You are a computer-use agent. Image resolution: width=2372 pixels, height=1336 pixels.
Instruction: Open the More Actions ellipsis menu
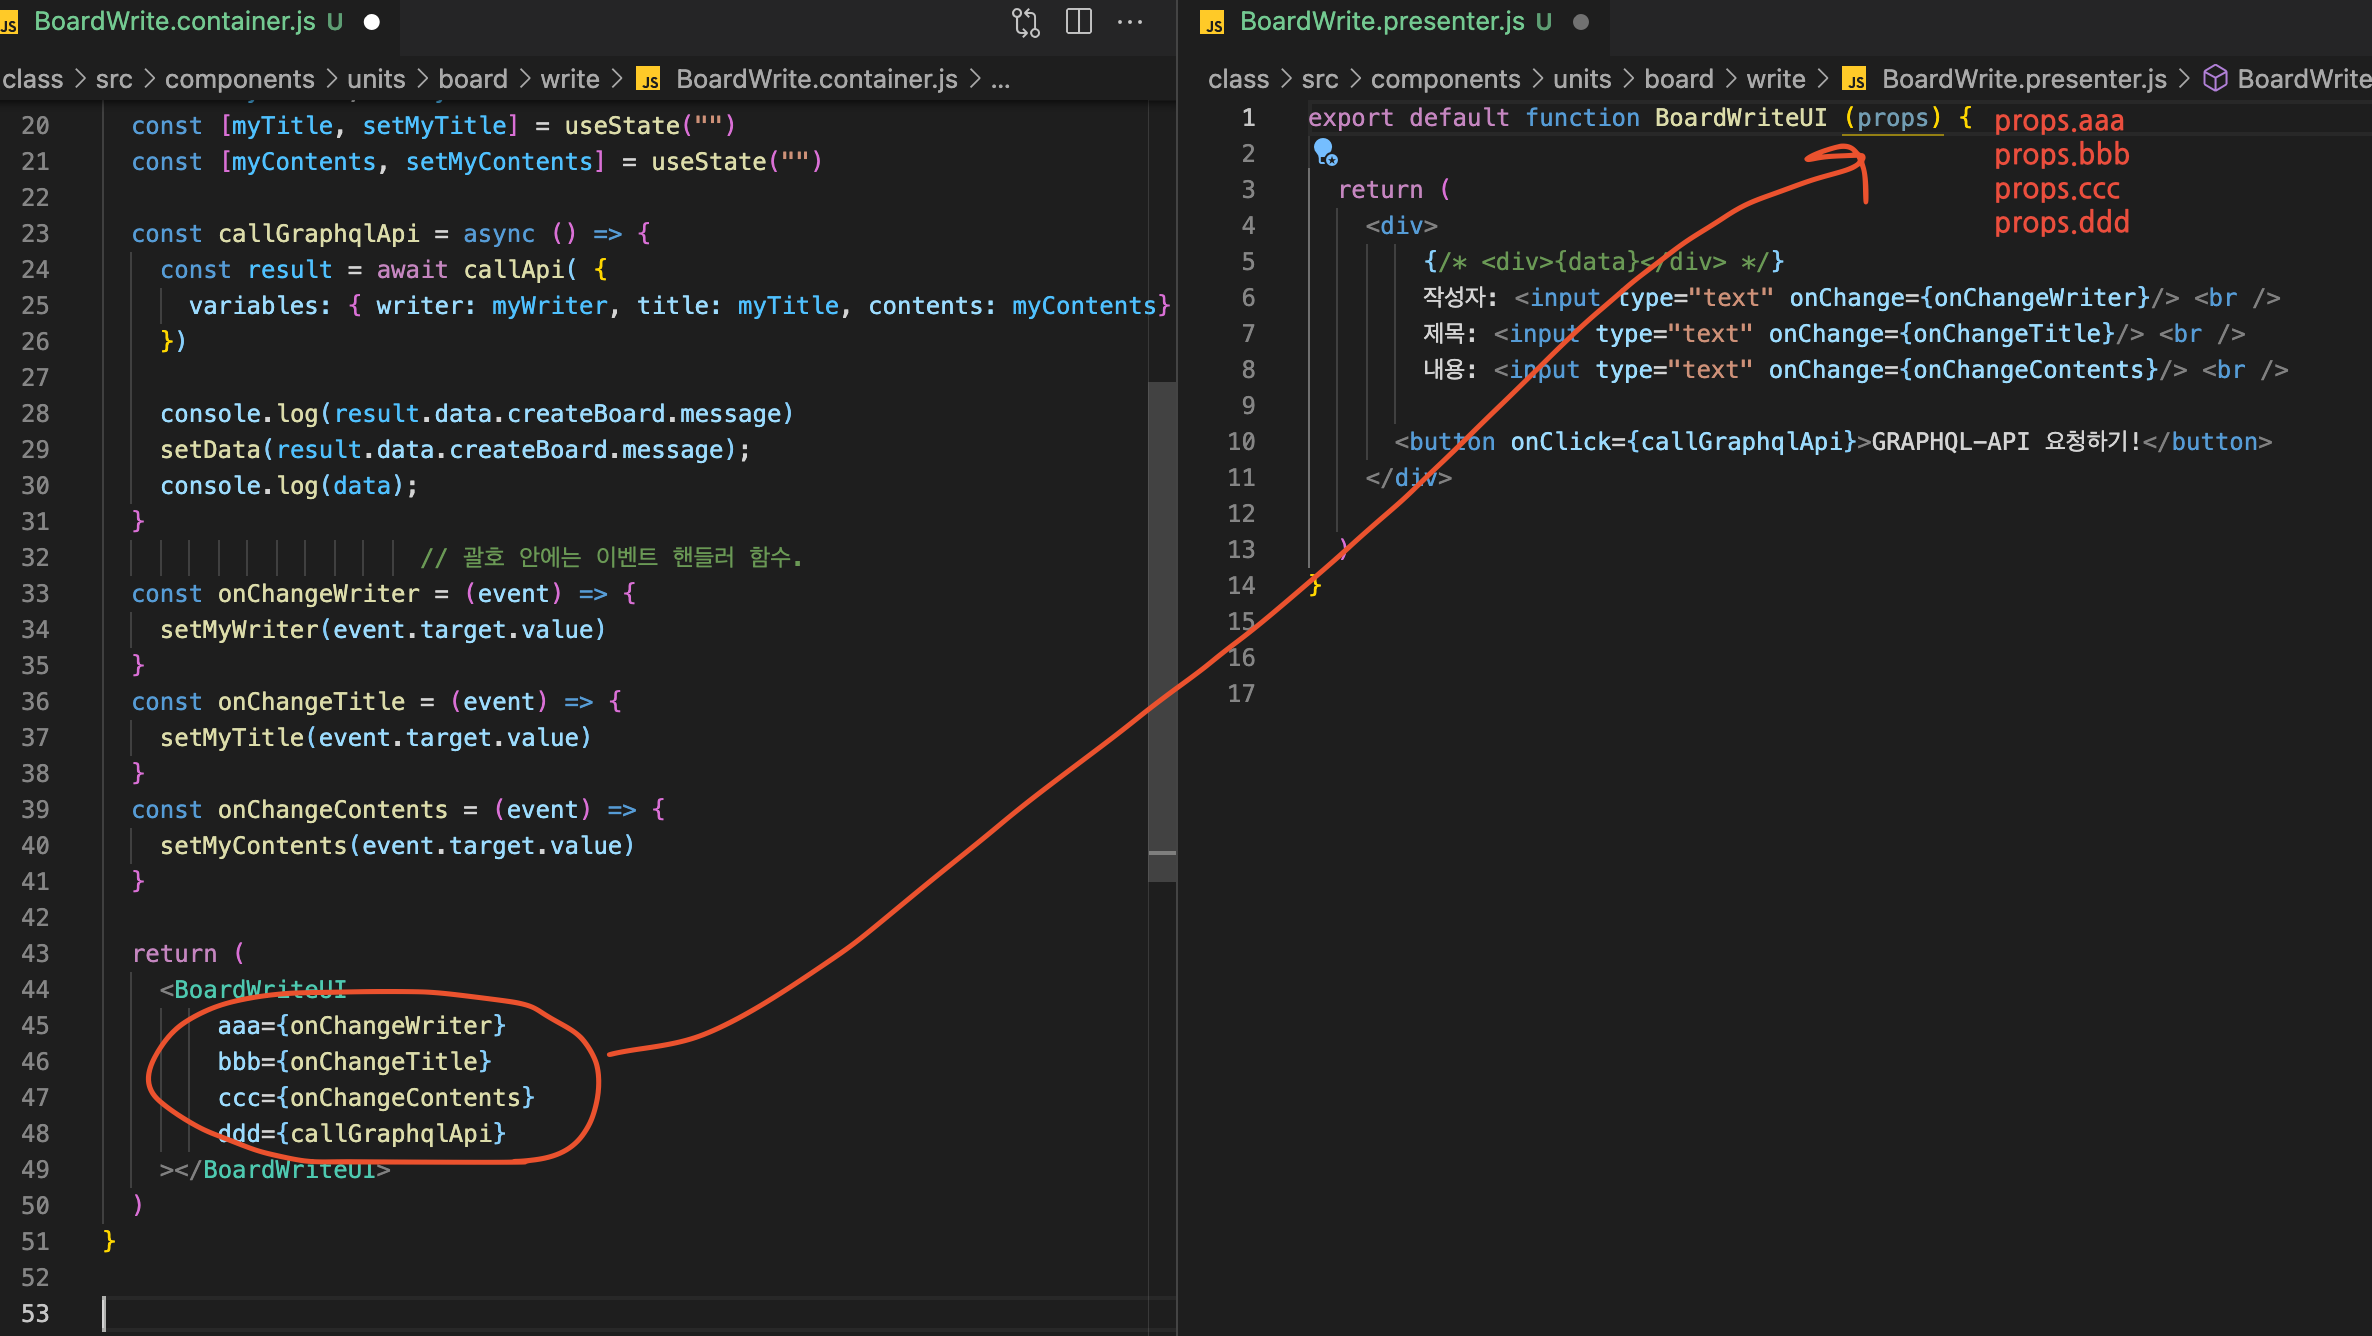[1130, 22]
